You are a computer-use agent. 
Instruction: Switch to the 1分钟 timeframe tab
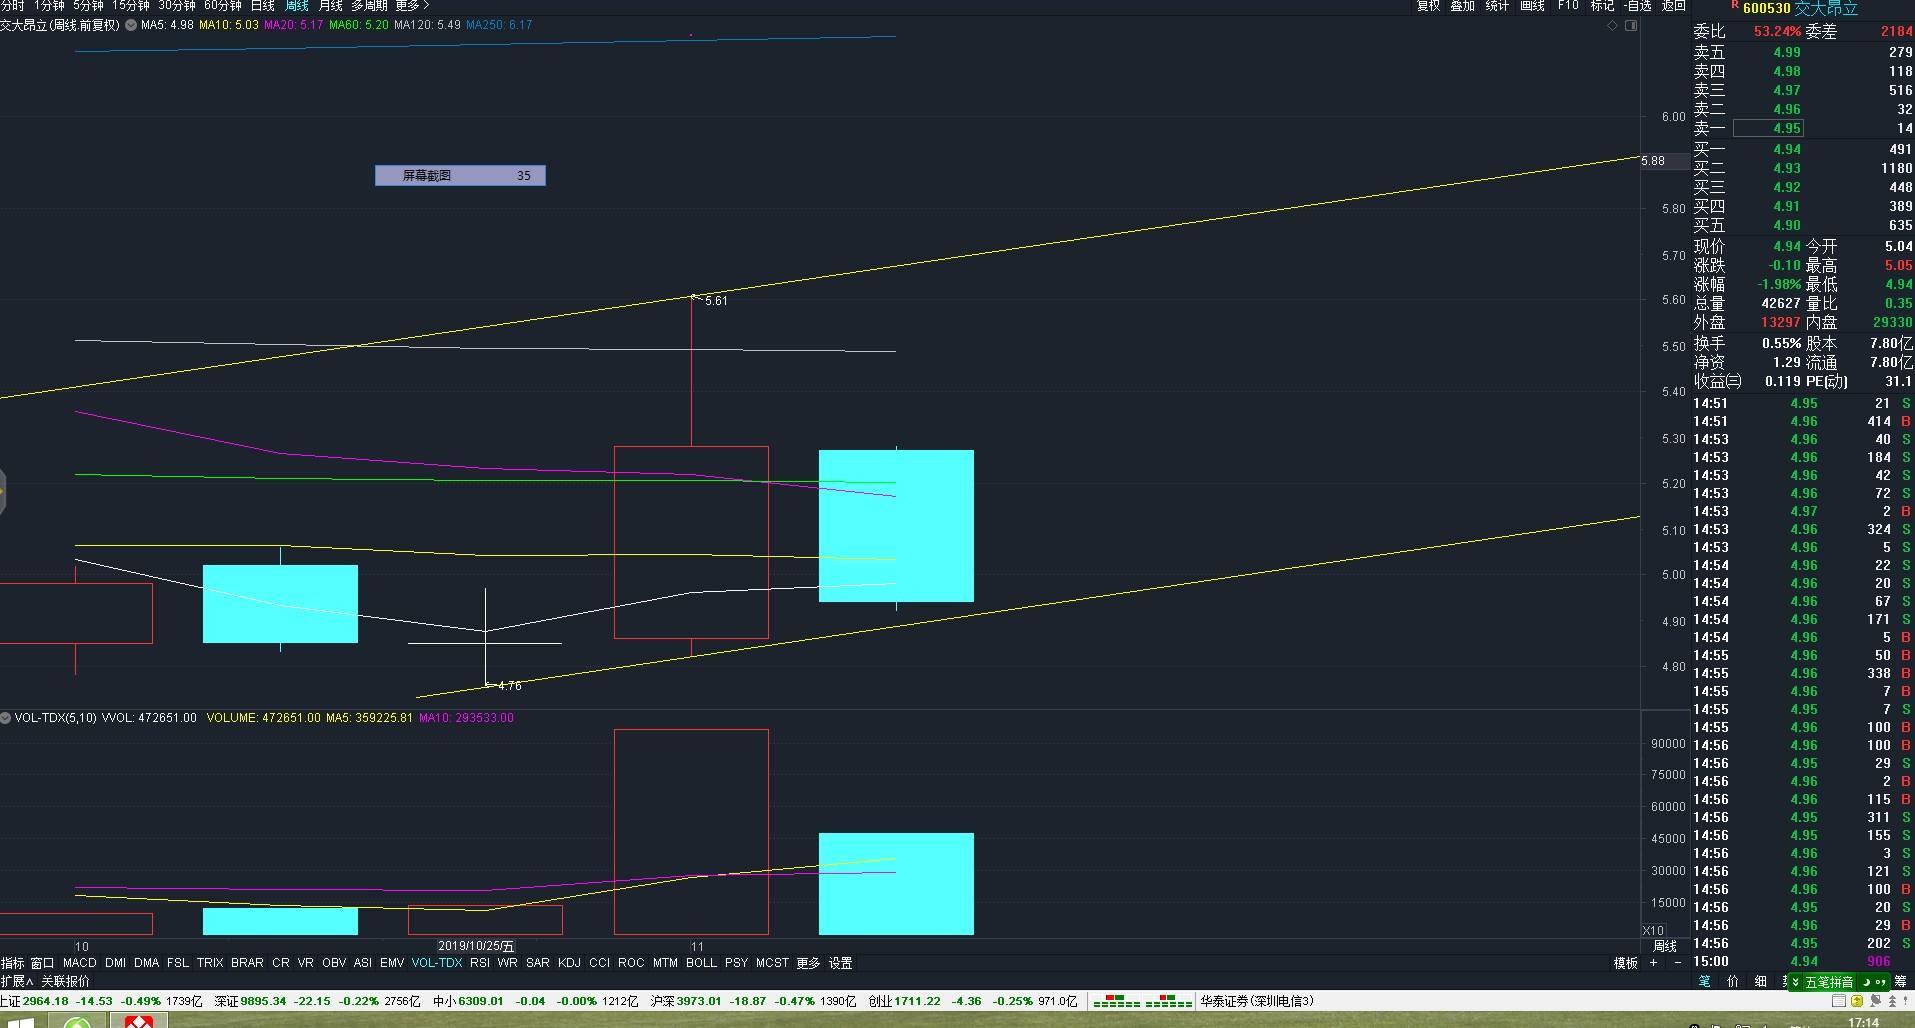coord(49,6)
